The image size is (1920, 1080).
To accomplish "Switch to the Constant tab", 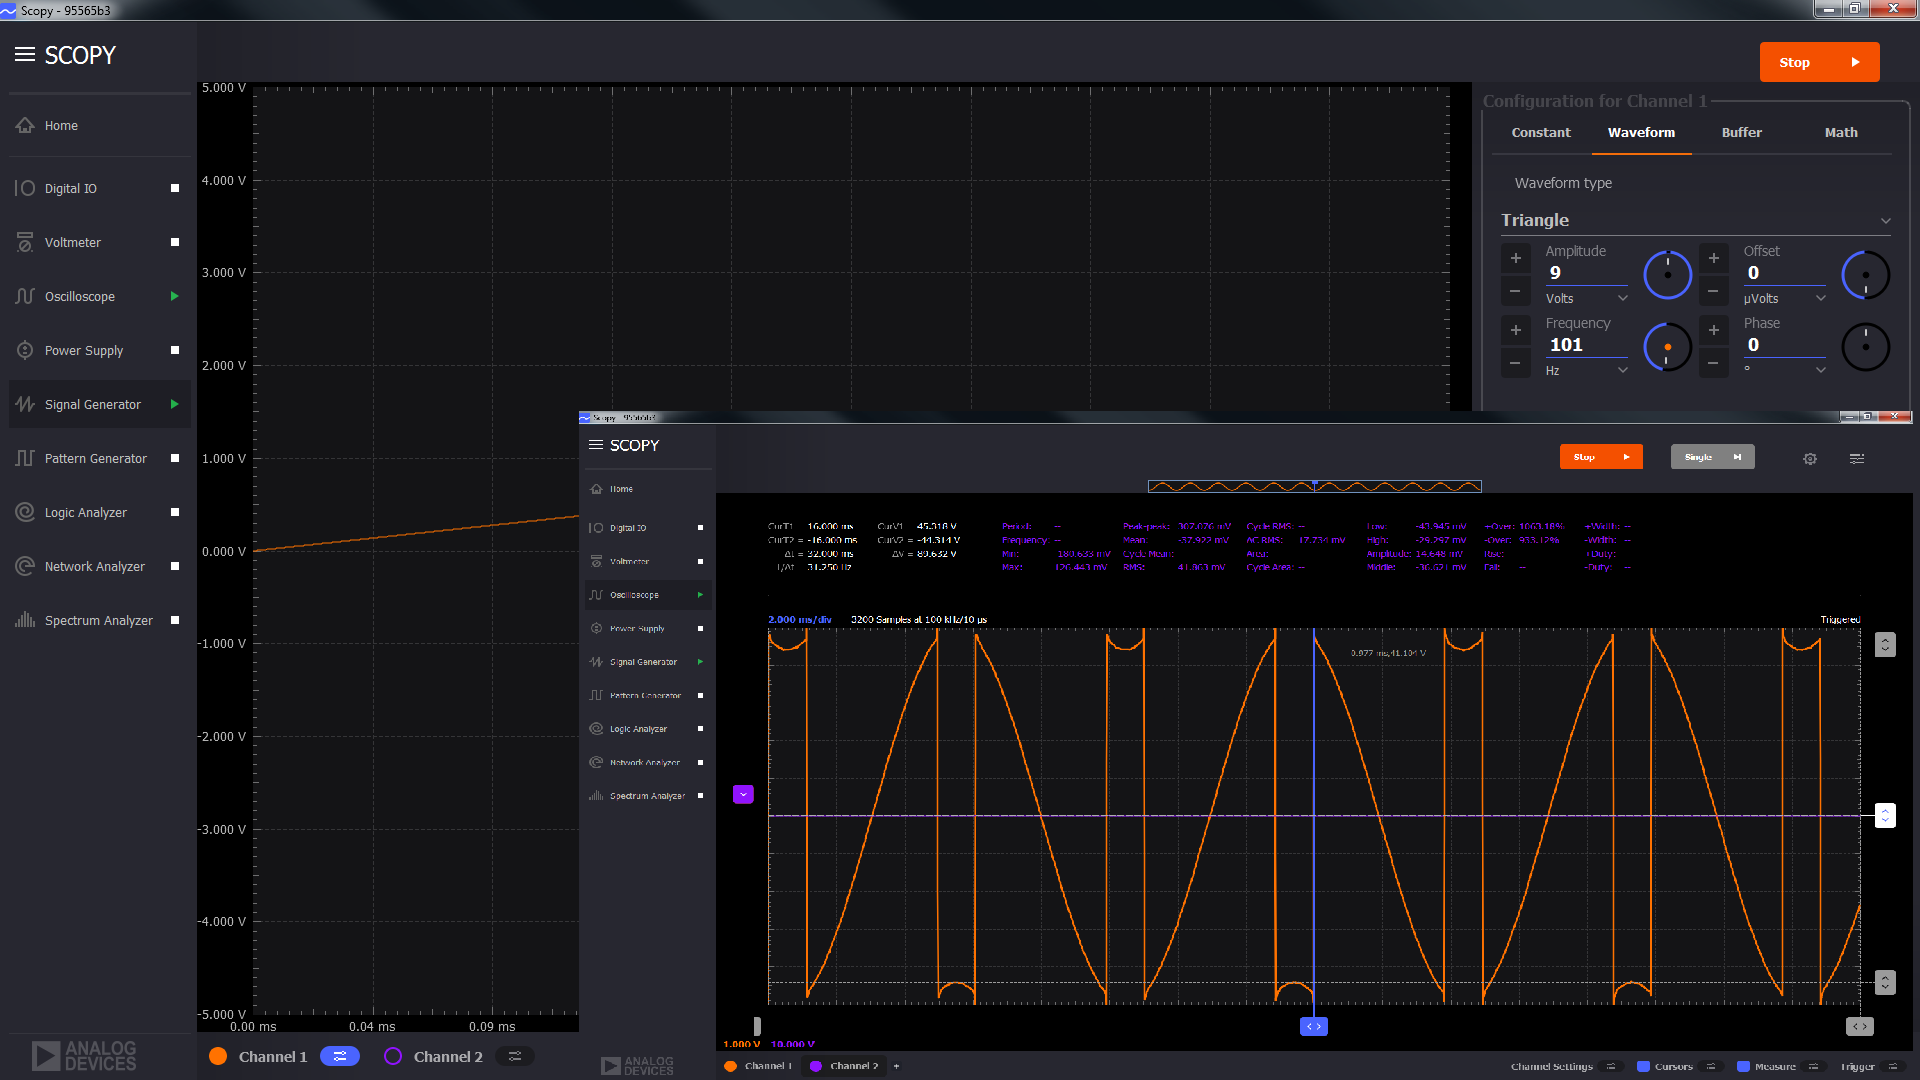I will click(x=1541, y=132).
